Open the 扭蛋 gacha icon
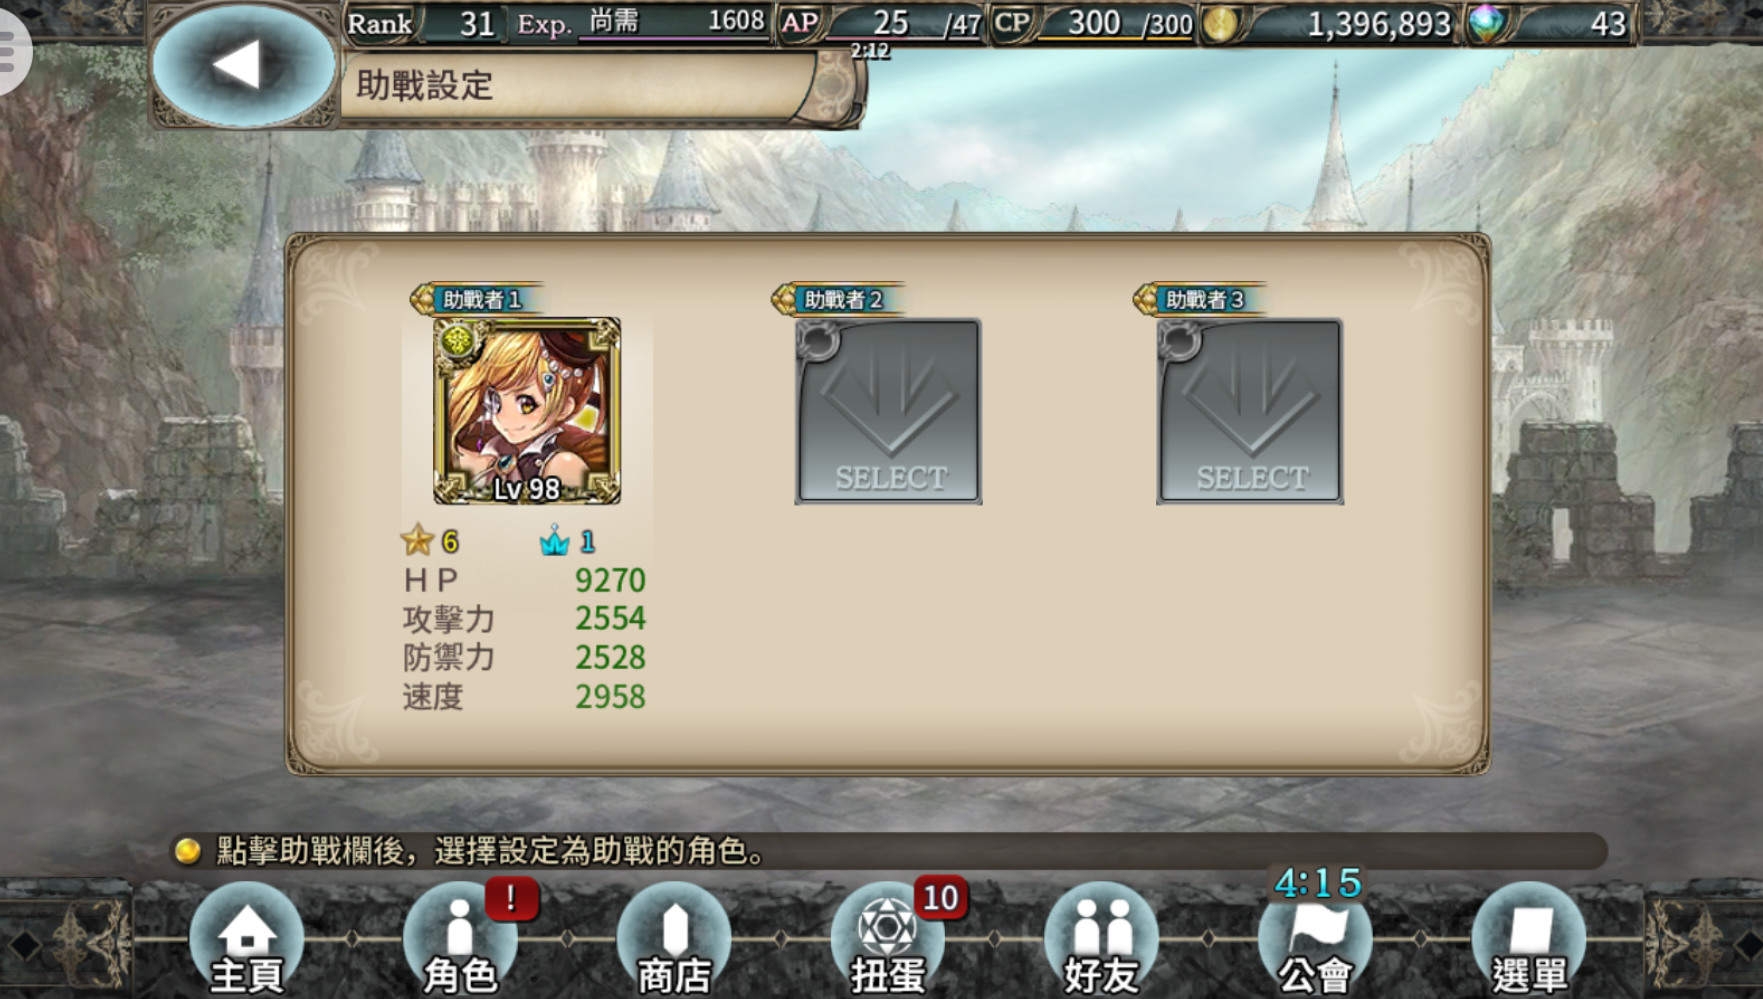1763x999 pixels. pyautogui.click(x=888, y=940)
